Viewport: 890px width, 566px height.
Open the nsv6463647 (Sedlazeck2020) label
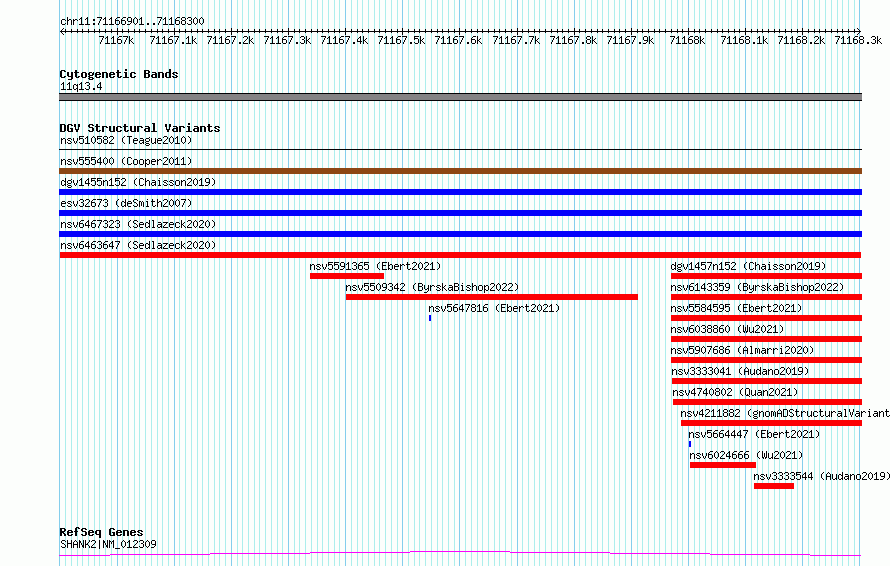pyautogui.click(x=138, y=245)
